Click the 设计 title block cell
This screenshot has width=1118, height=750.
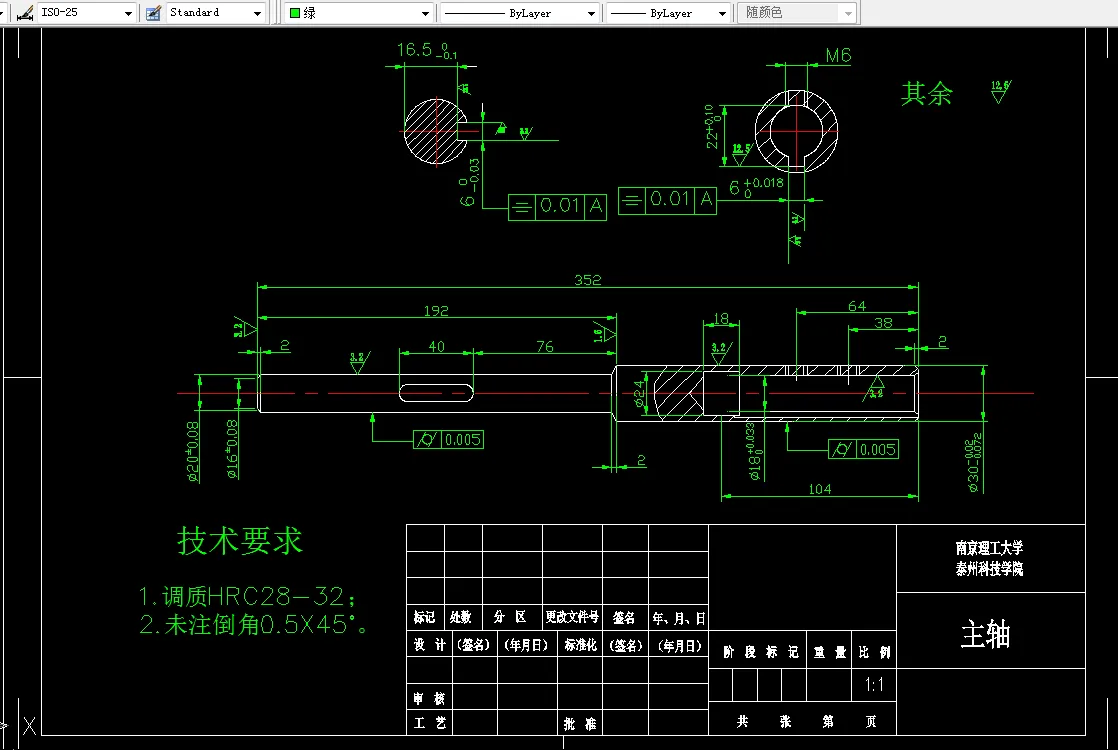(429, 645)
